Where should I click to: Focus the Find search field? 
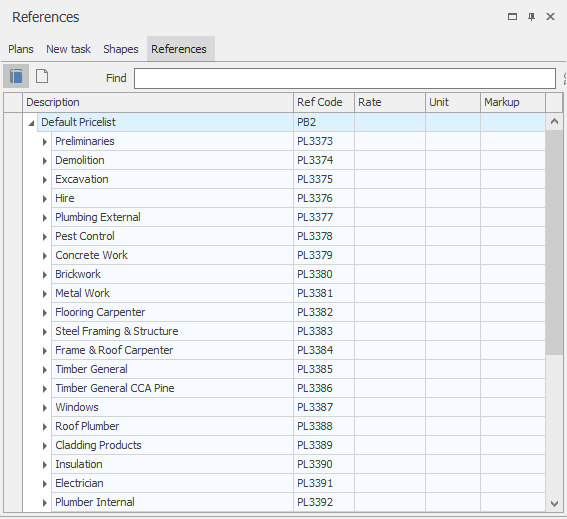345,78
